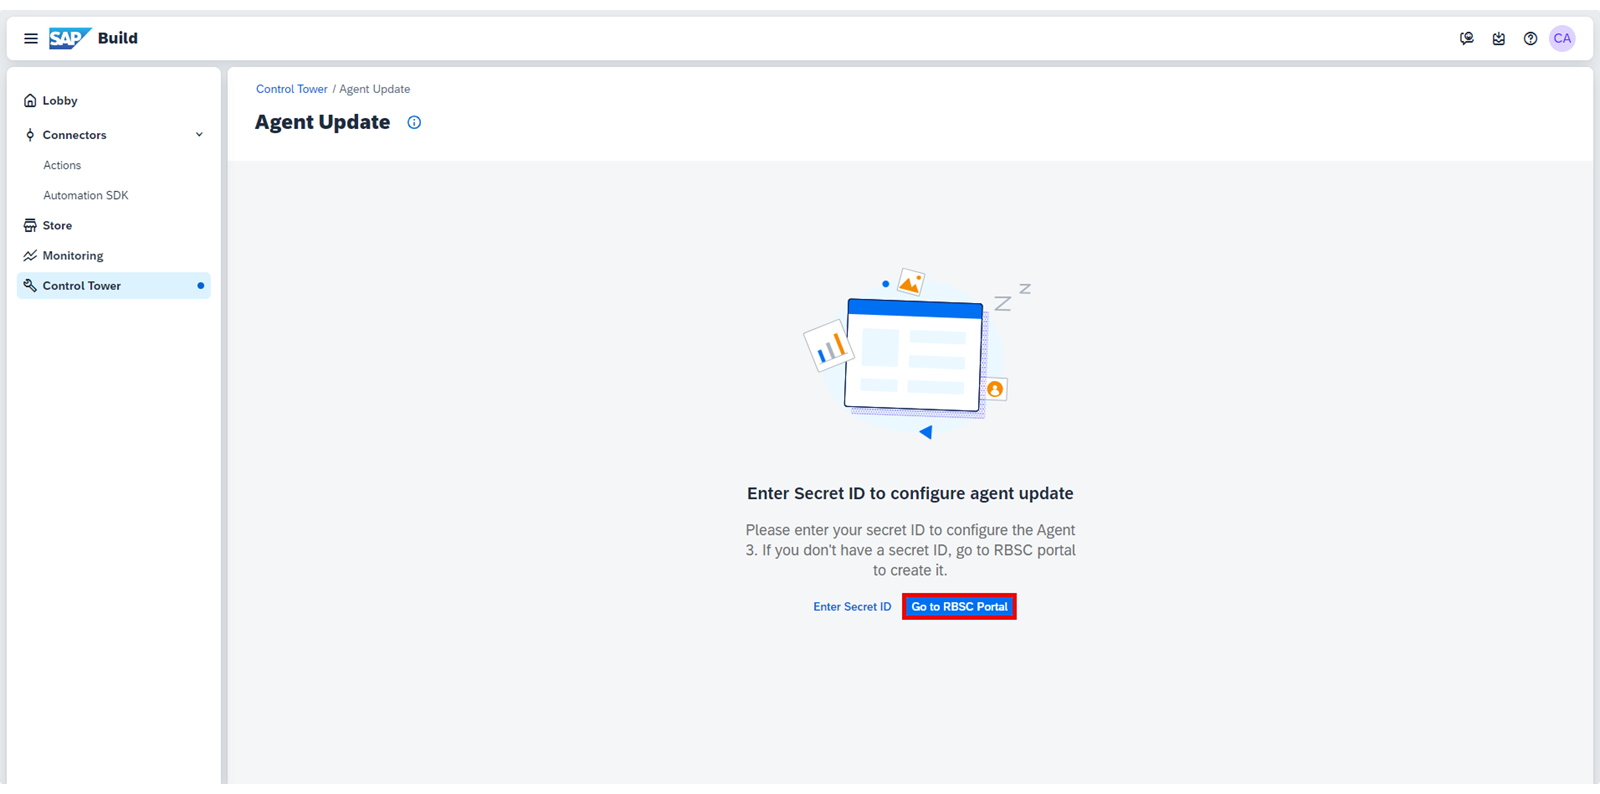Click the Store shop icon in sidebar
Screen dimensions: 1600x794
pos(30,225)
